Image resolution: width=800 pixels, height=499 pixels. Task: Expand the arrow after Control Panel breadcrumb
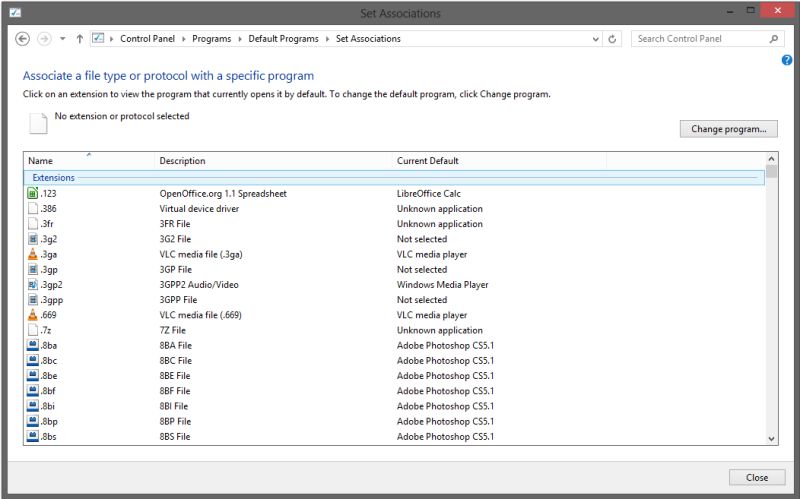pos(184,39)
